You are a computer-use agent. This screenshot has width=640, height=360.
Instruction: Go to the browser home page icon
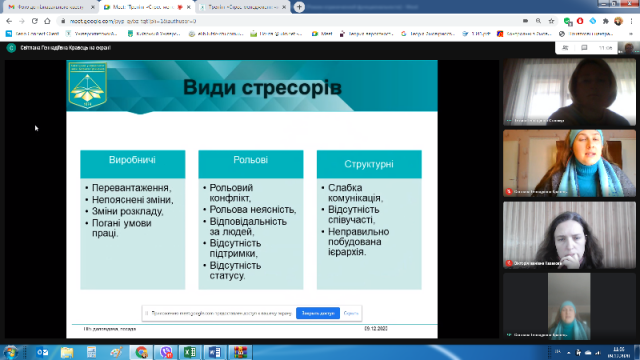click(47, 21)
